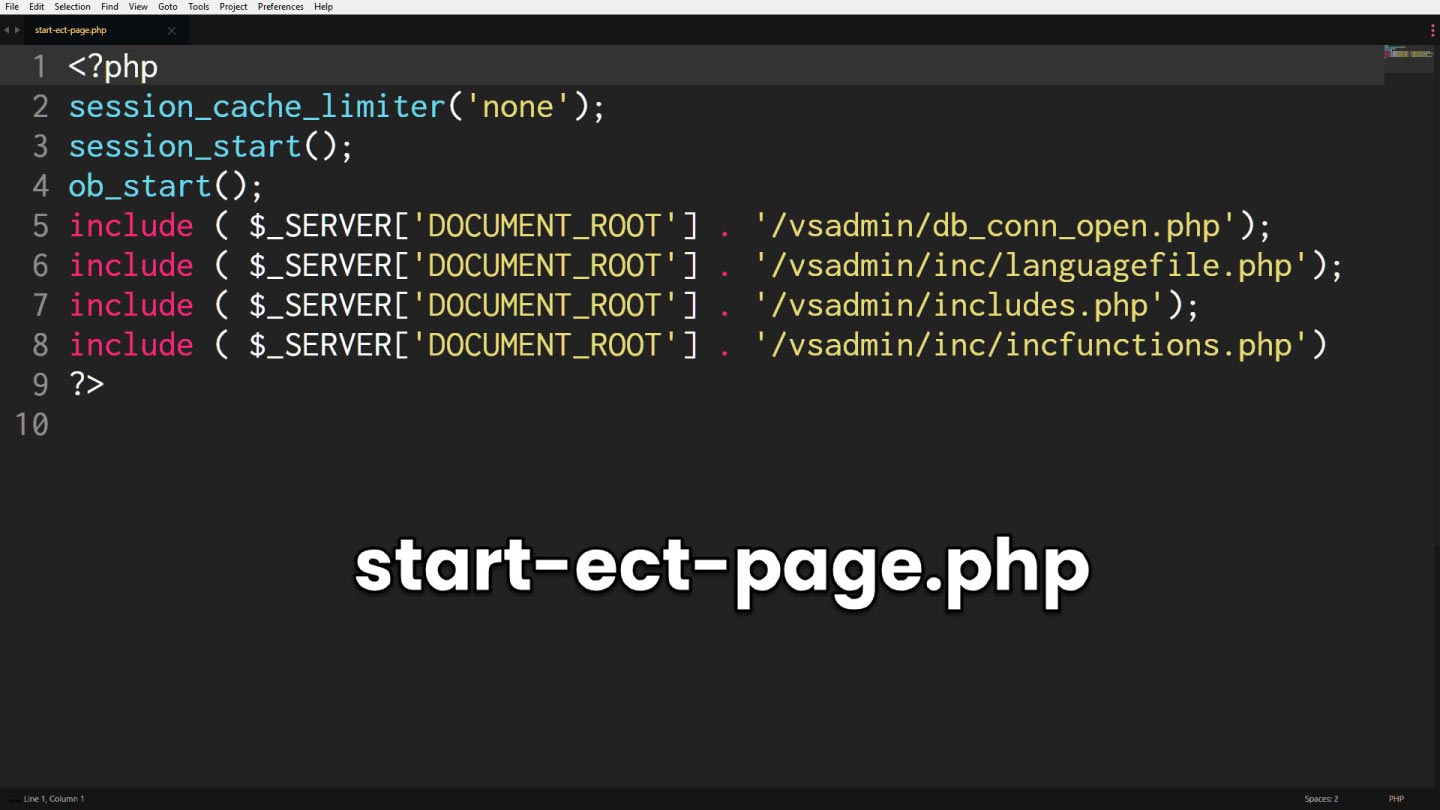
Task: Open the Tools menu
Action: pos(199,7)
